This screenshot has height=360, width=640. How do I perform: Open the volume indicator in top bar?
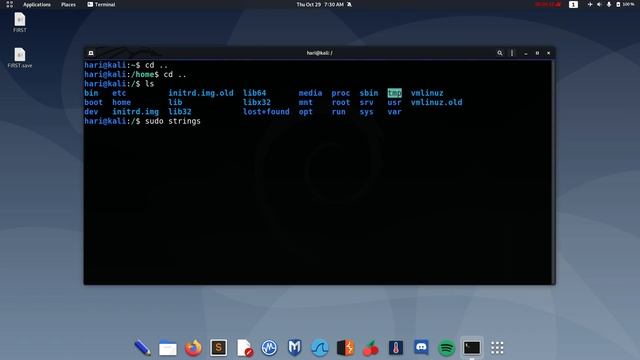point(599,4)
